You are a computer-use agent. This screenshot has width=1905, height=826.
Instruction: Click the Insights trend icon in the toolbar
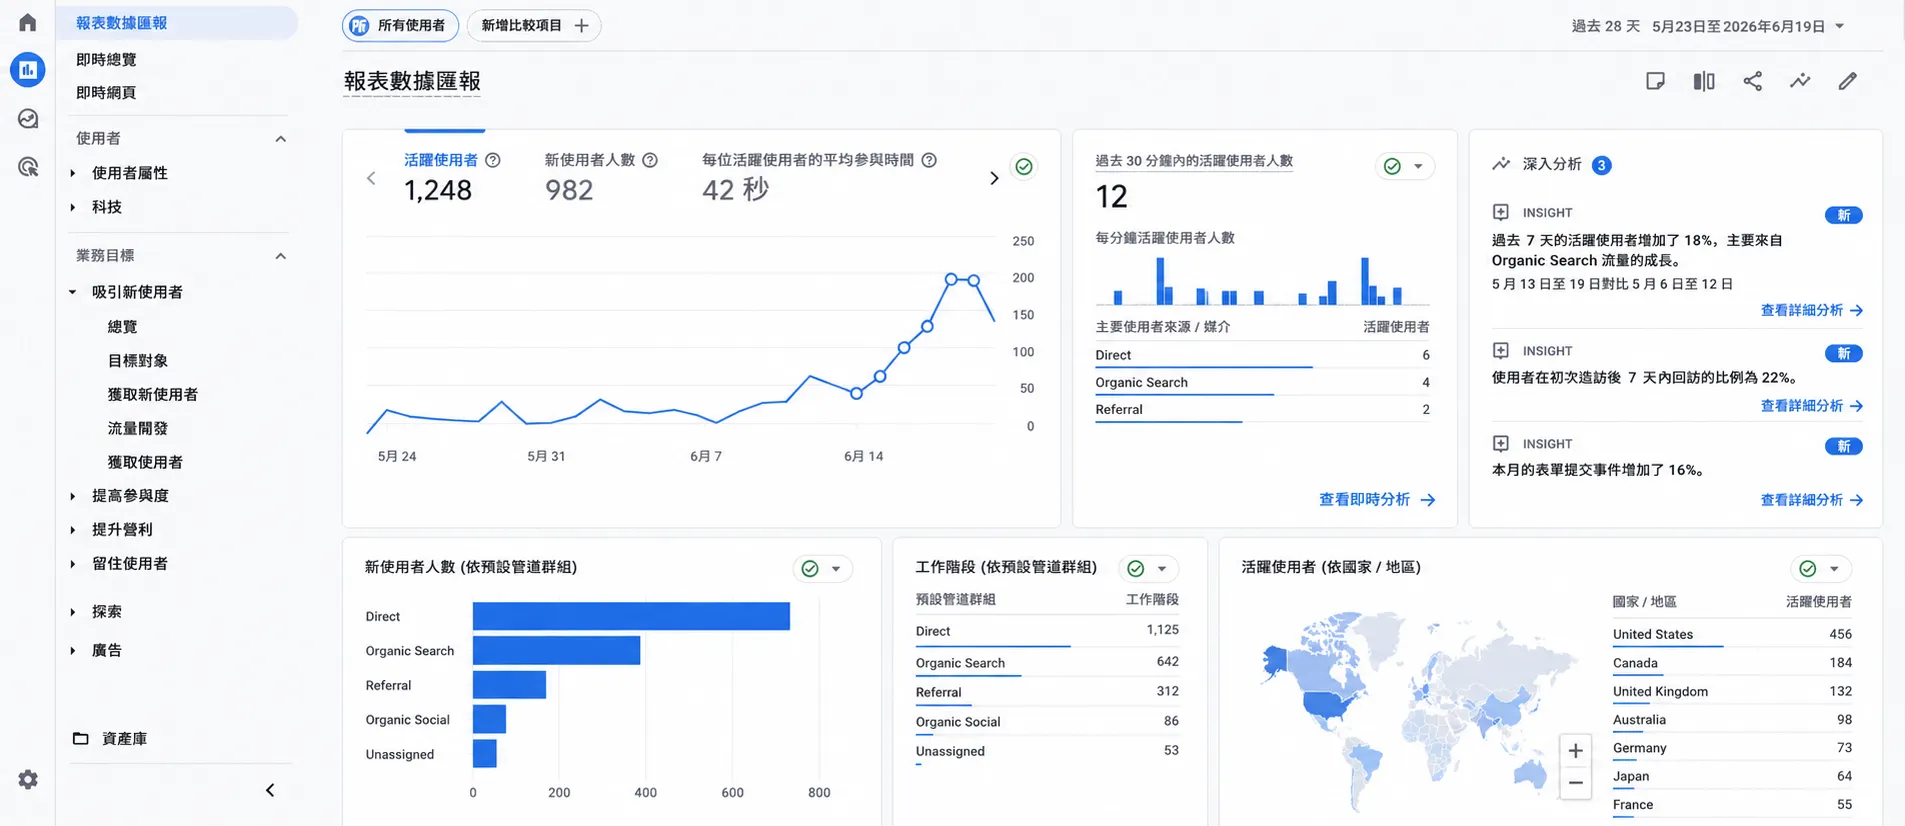[1800, 81]
